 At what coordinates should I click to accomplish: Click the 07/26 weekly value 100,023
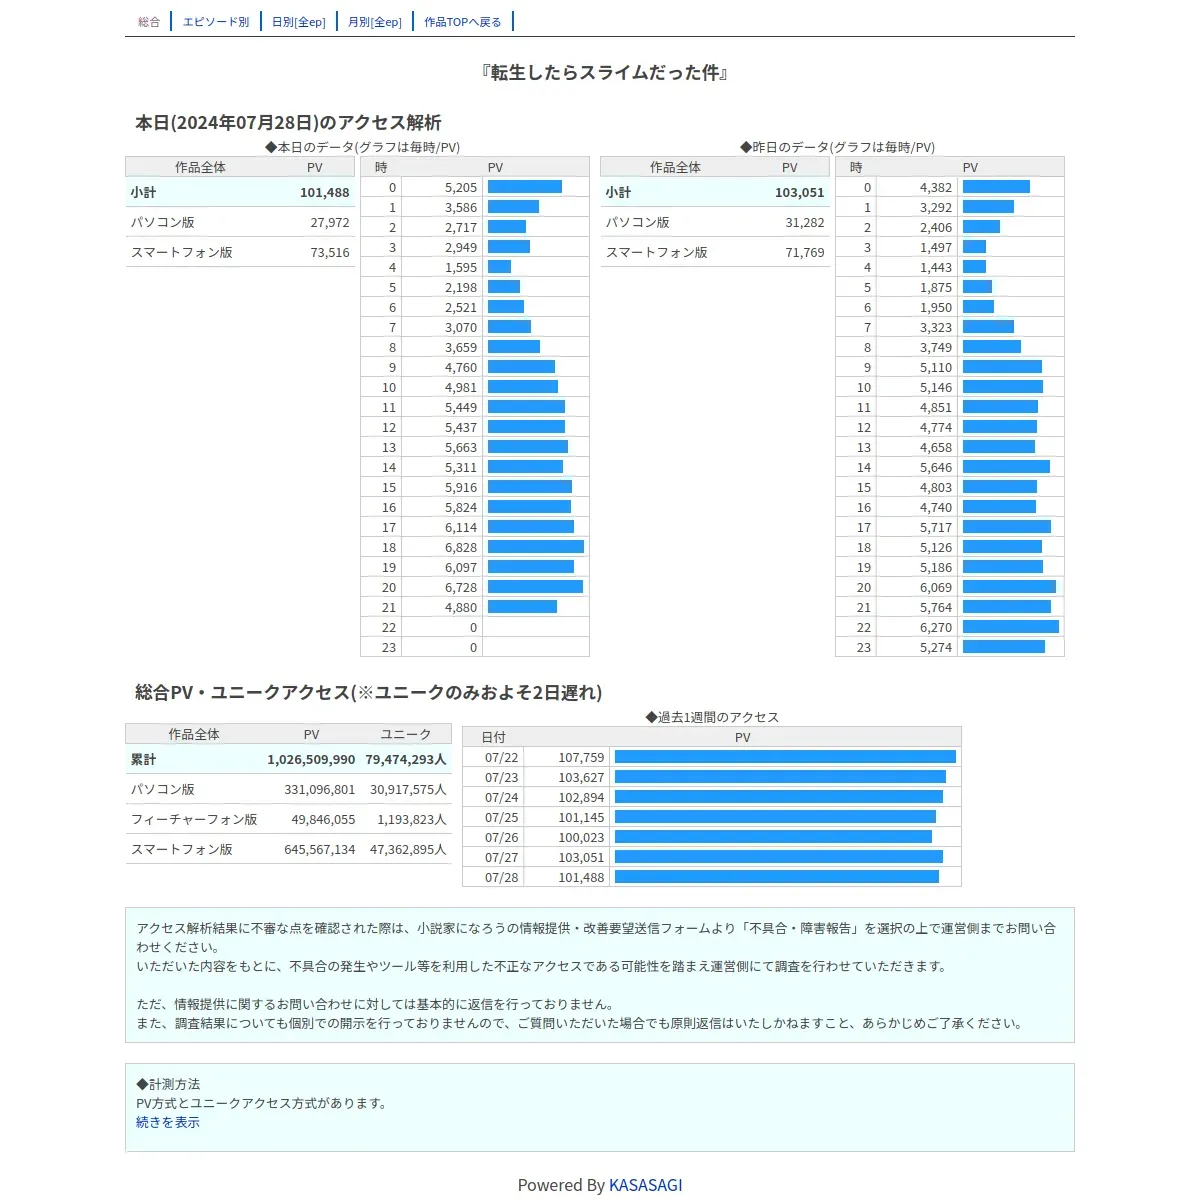[581, 837]
